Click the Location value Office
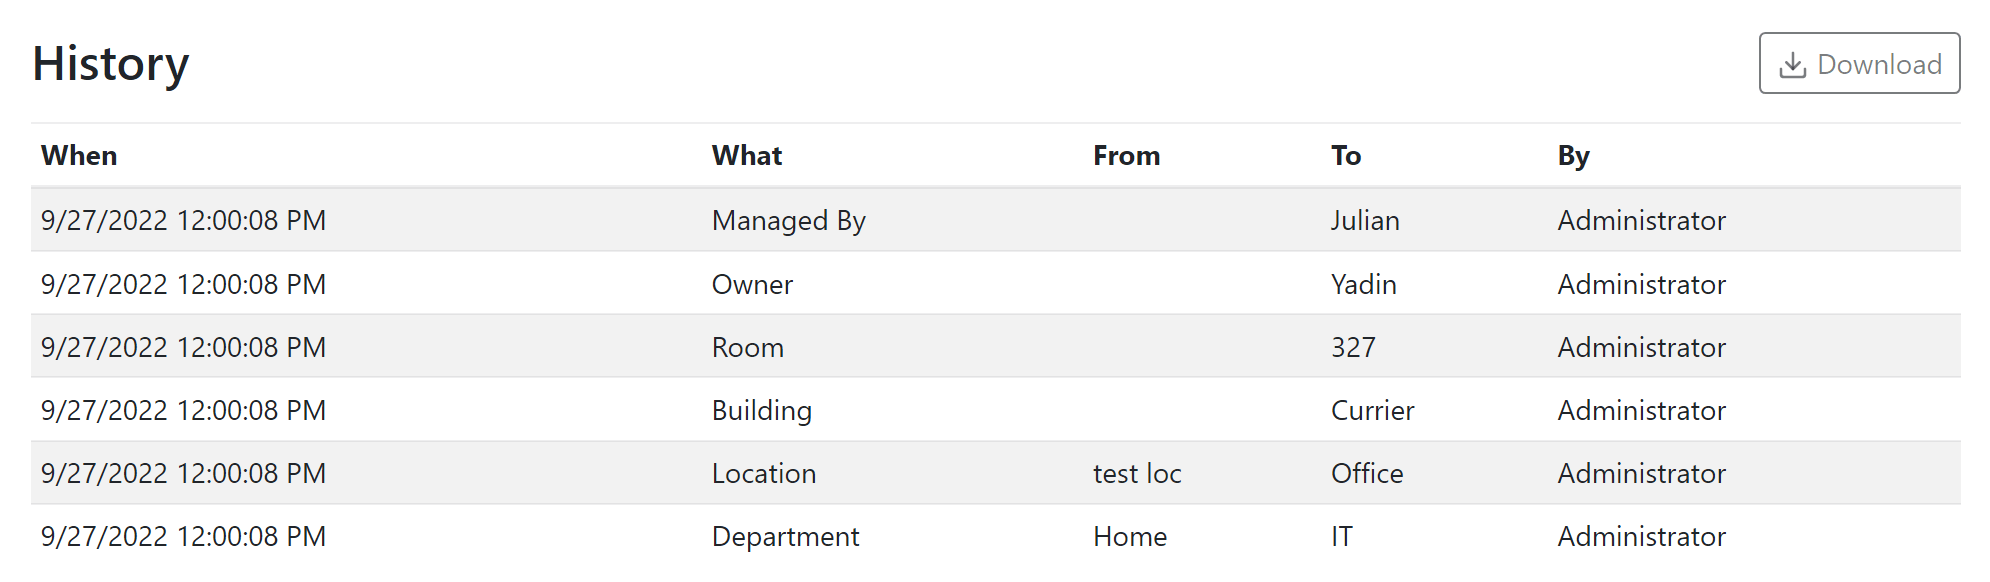 click(x=1366, y=473)
